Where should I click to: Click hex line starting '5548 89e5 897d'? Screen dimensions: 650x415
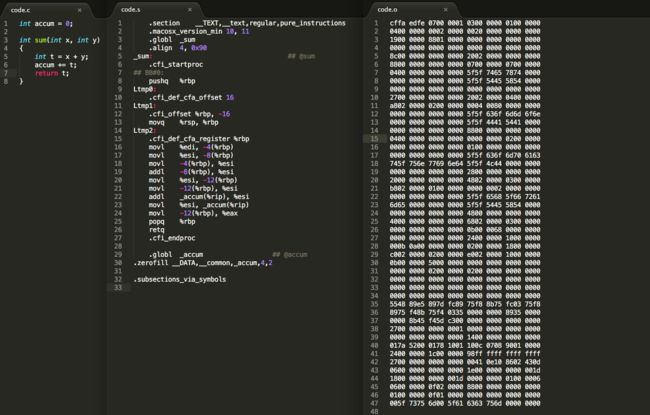[x=465, y=304]
